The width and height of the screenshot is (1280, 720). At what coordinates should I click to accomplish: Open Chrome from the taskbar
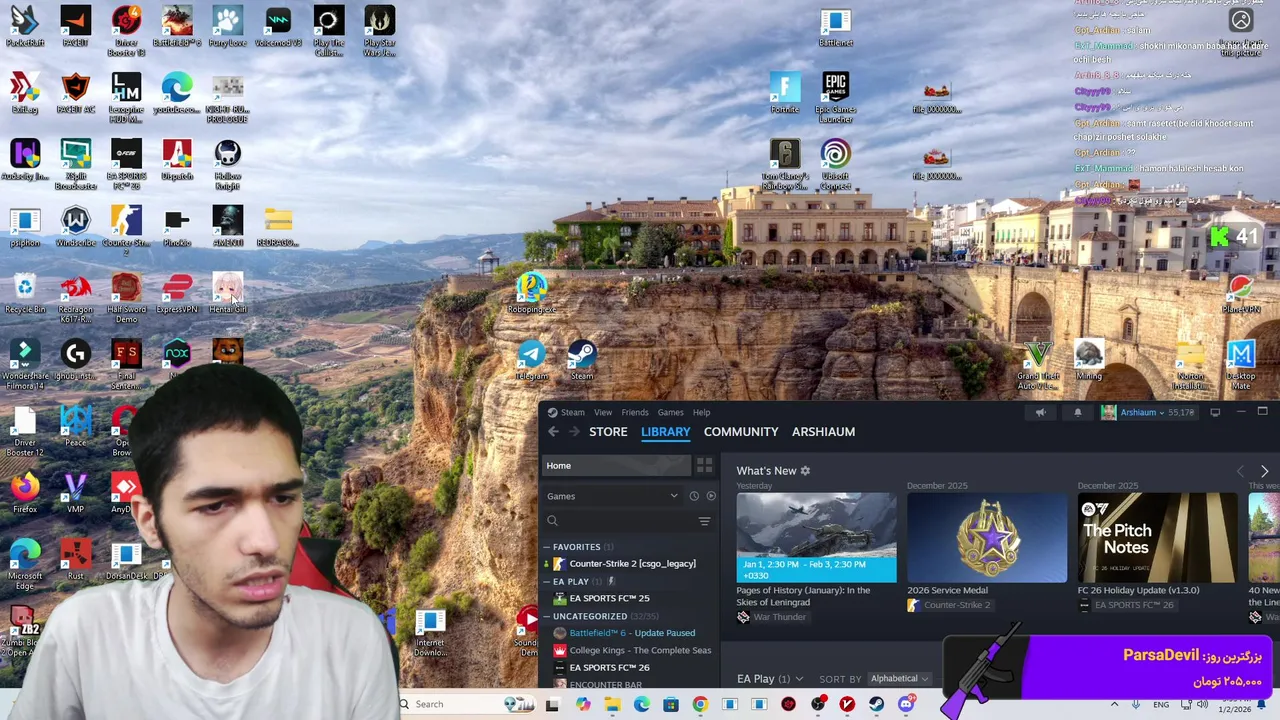click(700, 704)
